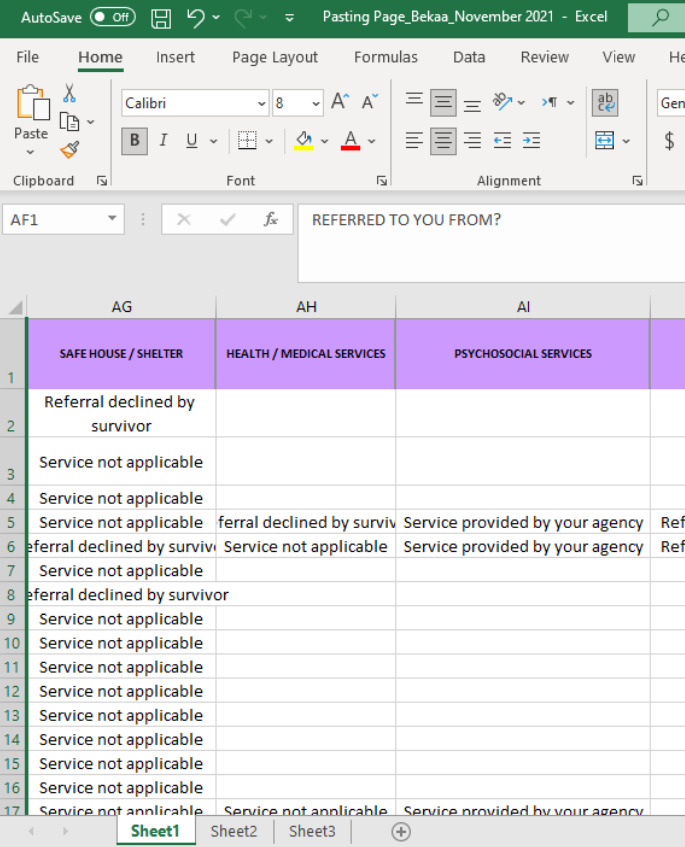Apply Underline formatting
Viewport: 685px width, 847px height.
(191, 141)
